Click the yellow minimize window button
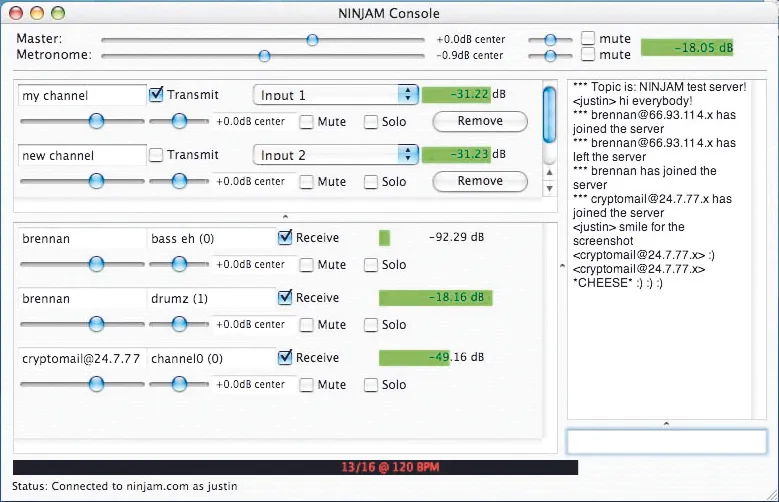779x502 pixels. click(37, 13)
